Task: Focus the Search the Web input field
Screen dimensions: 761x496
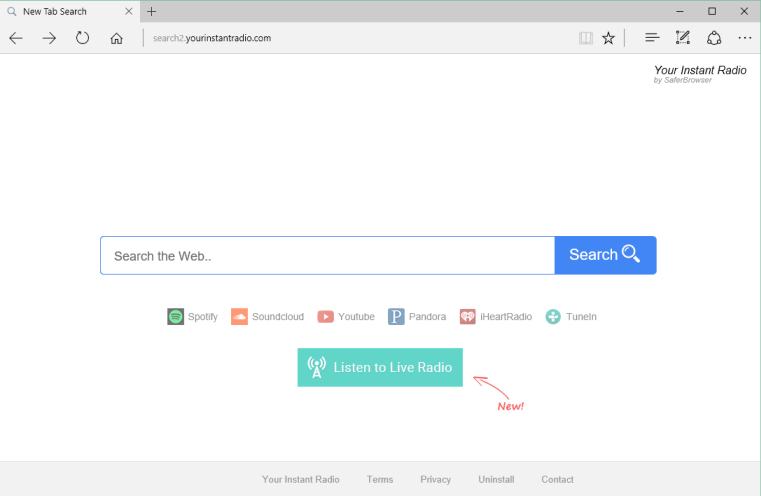Action: click(x=328, y=255)
